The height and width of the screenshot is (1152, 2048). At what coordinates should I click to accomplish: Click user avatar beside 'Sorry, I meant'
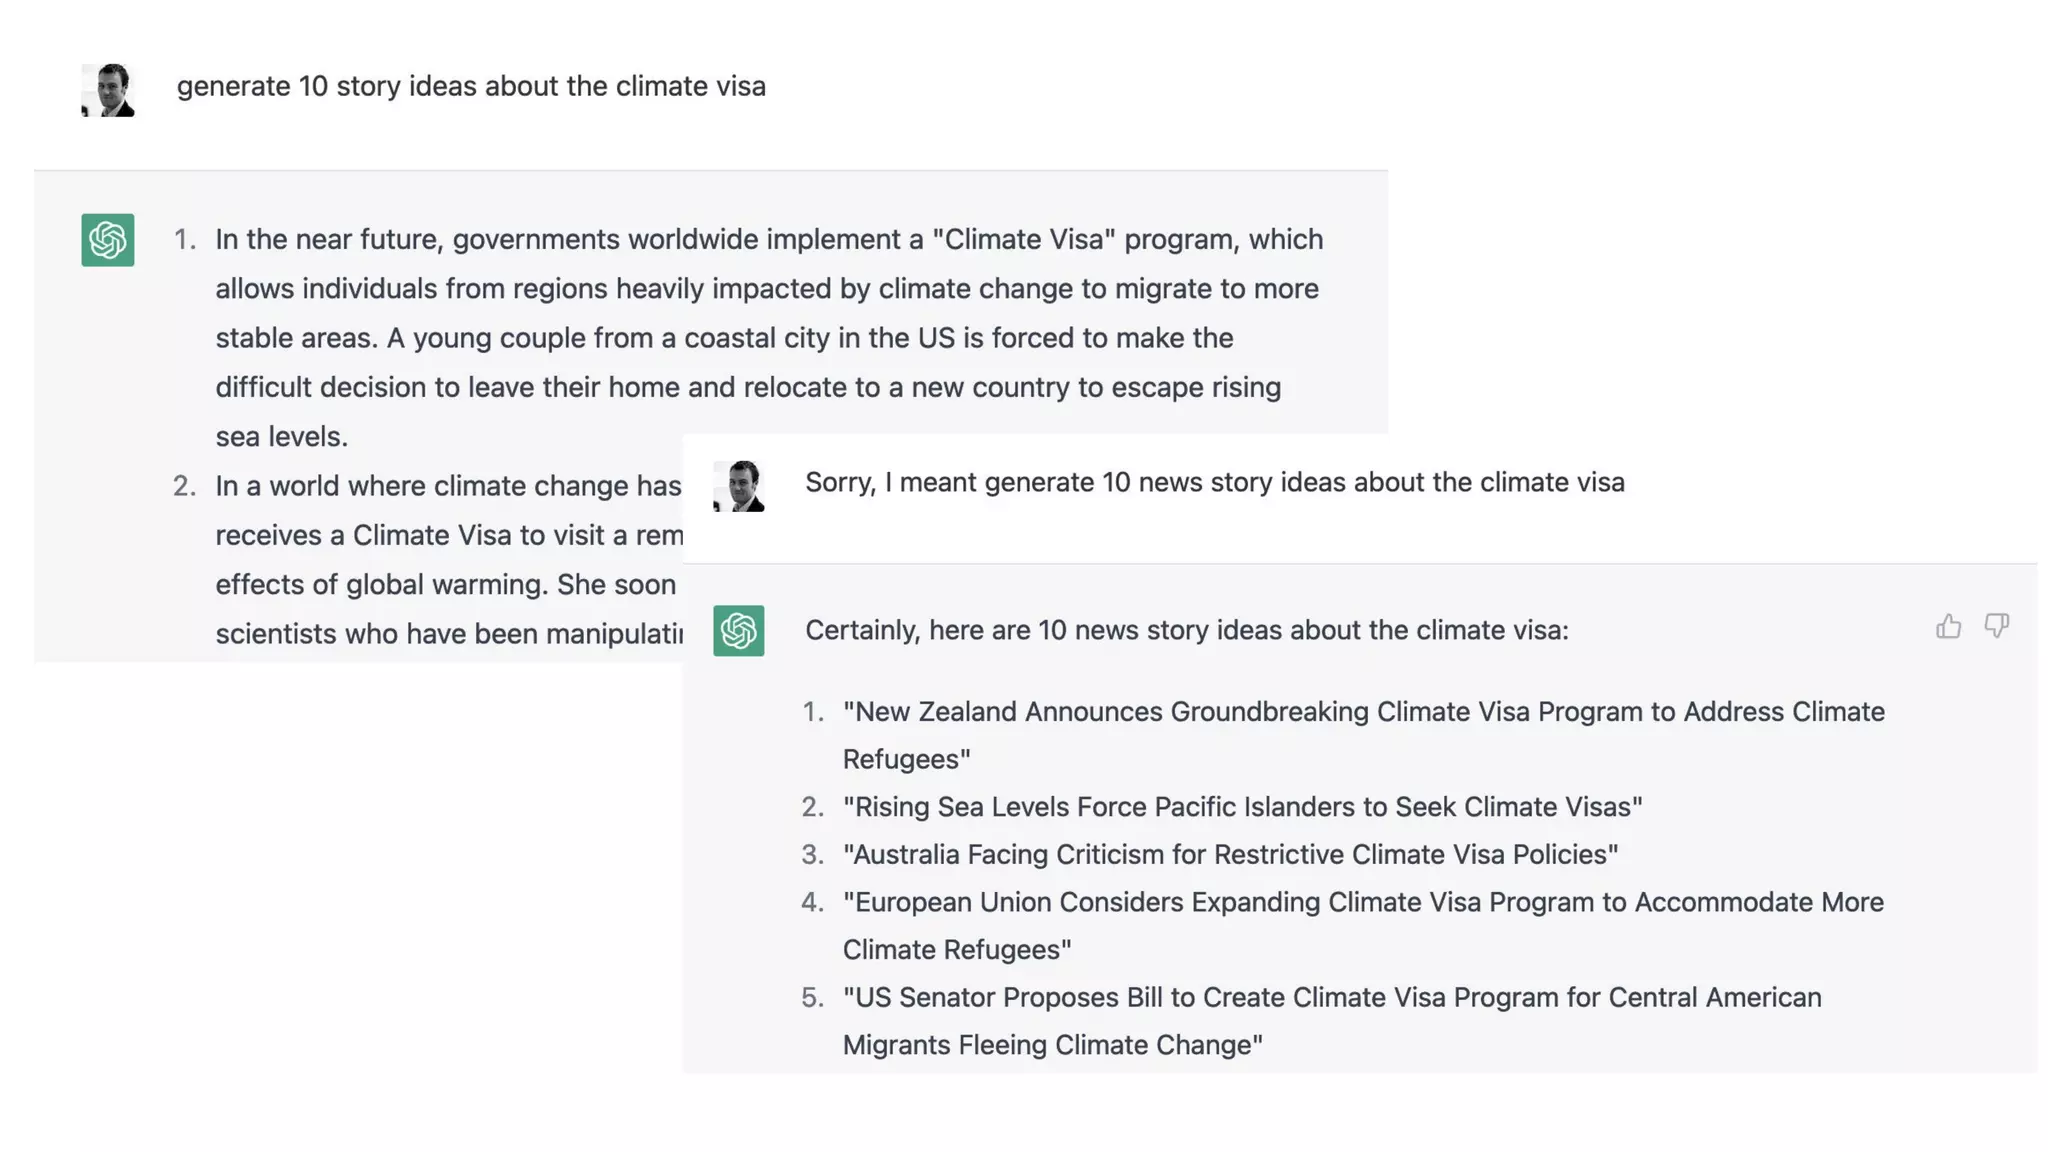pyautogui.click(x=739, y=486)
